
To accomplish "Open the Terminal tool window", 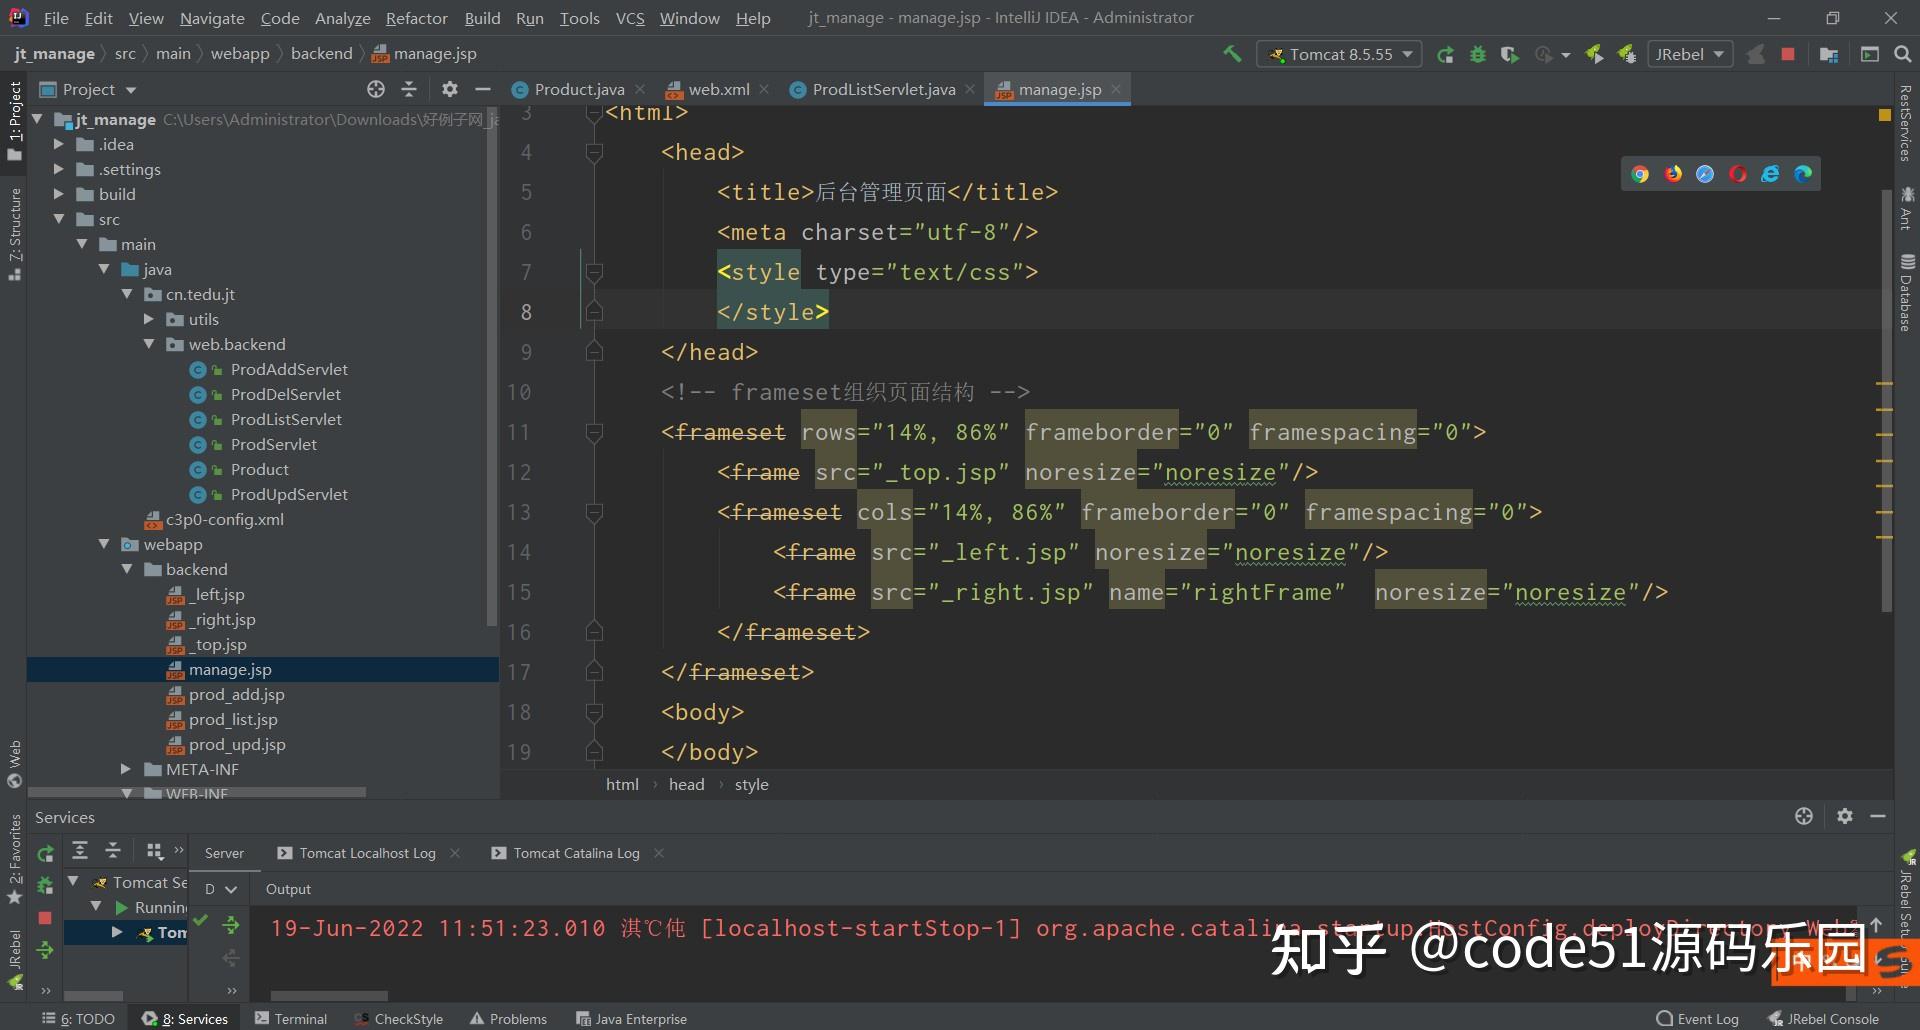I will pyautogui.click(x=291, y=1018).
